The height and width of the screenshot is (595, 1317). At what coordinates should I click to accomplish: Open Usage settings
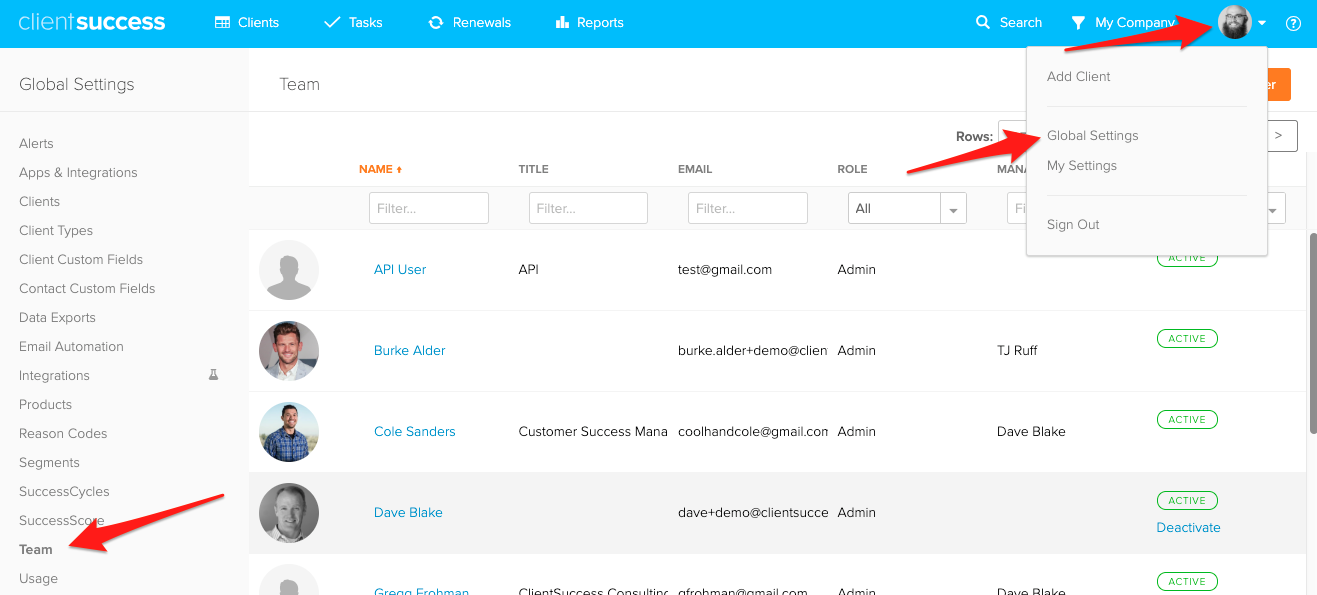38,578
